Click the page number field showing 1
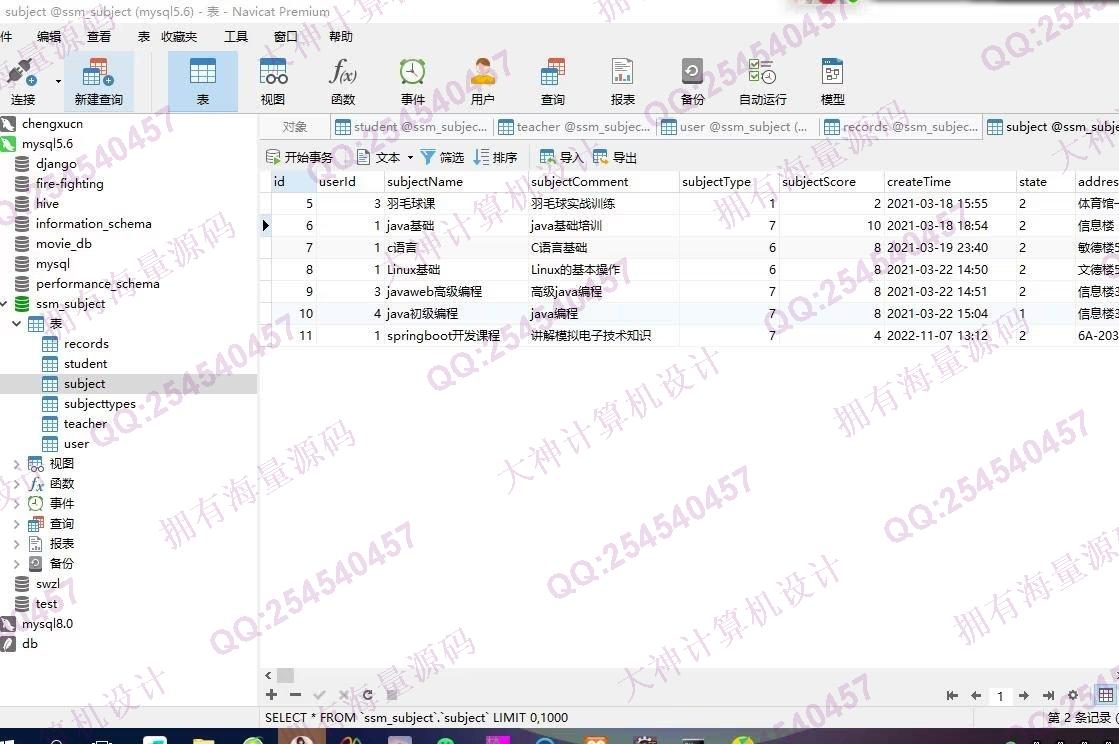The height and width of the screenshot is (744, 1119). (1000, 696)
